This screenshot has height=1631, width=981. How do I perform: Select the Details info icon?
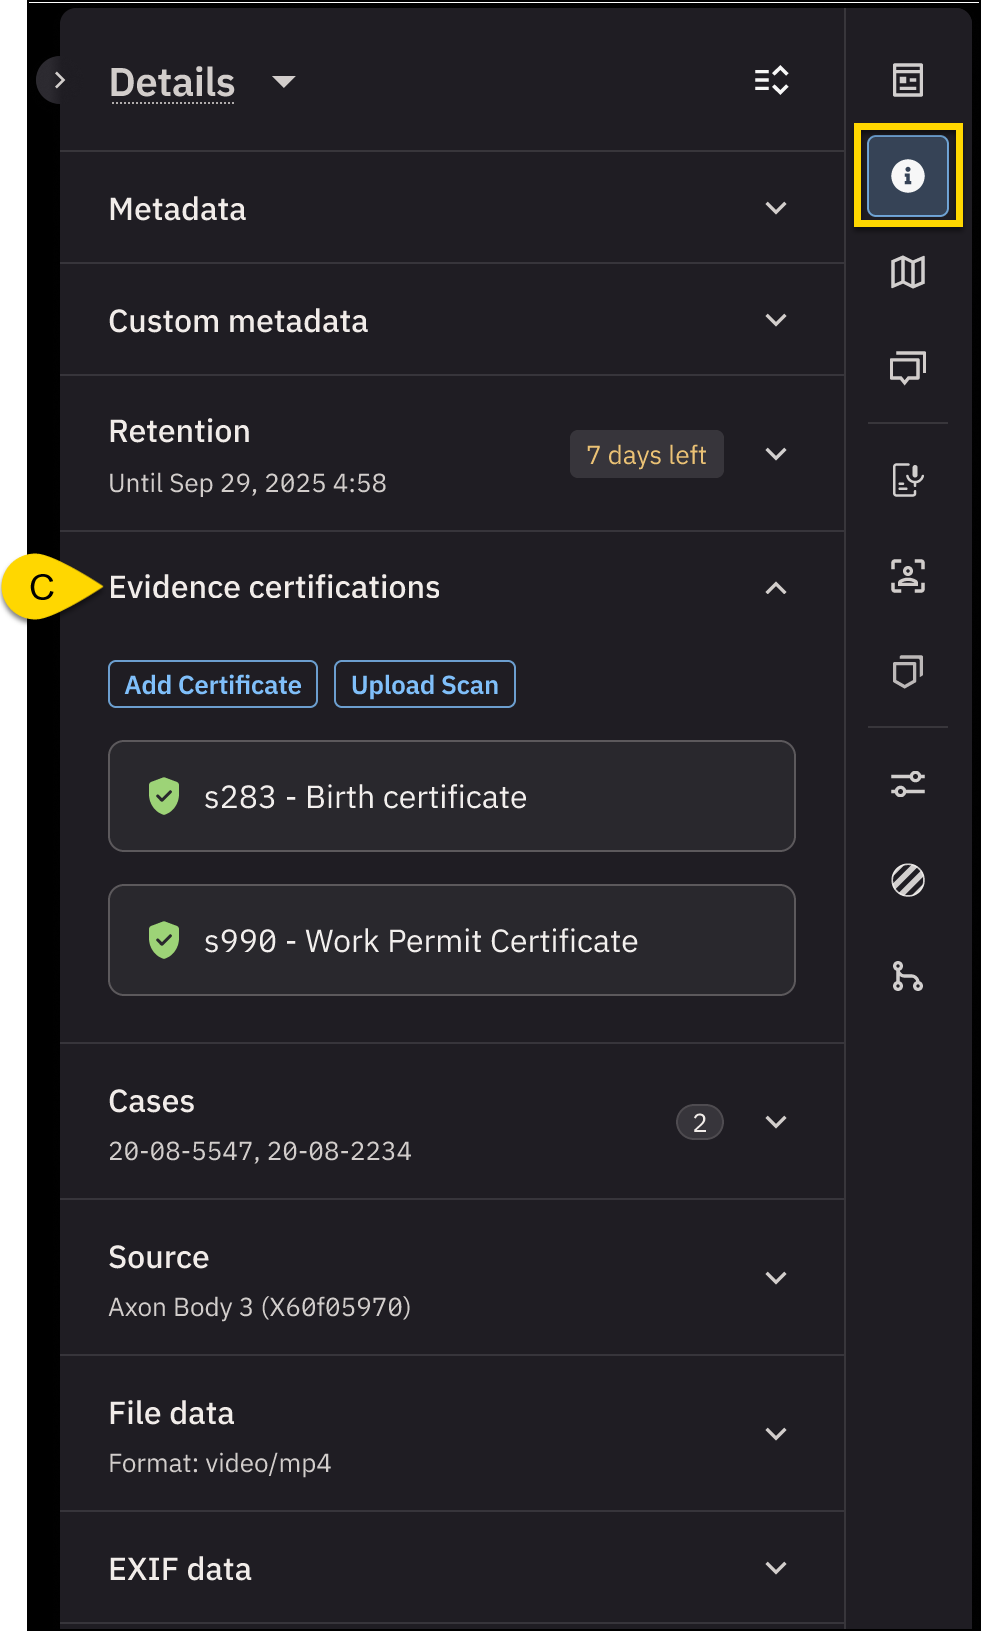[x=907, y=176]
